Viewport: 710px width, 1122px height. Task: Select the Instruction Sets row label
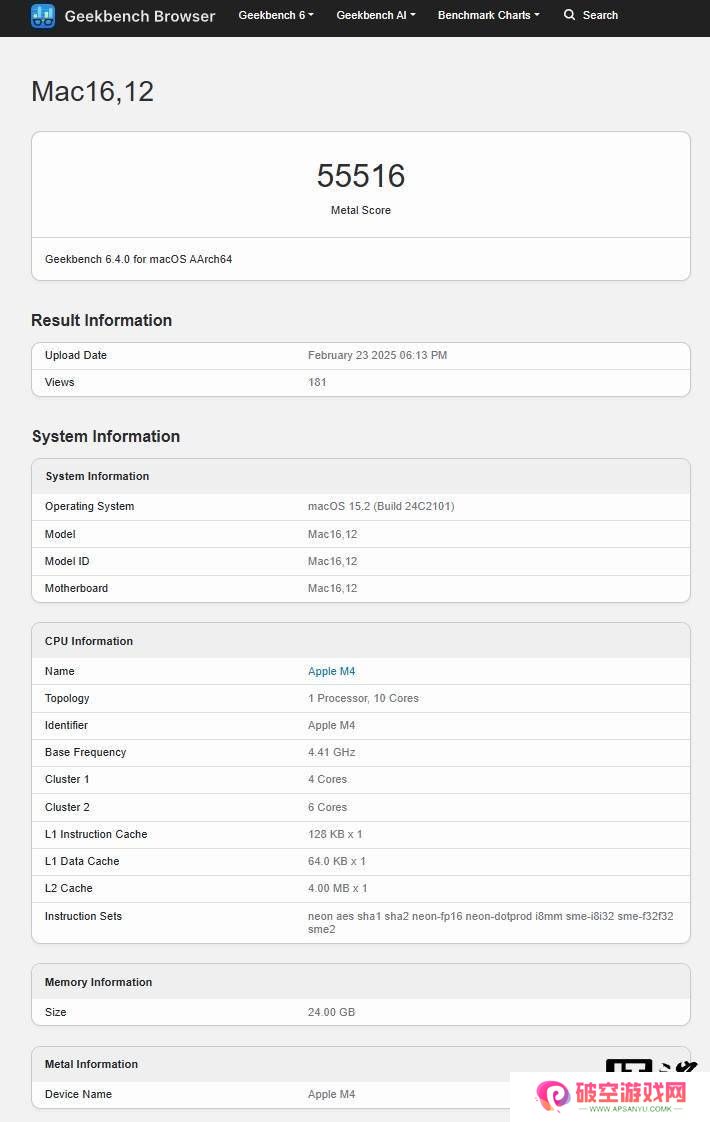[83, 916]
